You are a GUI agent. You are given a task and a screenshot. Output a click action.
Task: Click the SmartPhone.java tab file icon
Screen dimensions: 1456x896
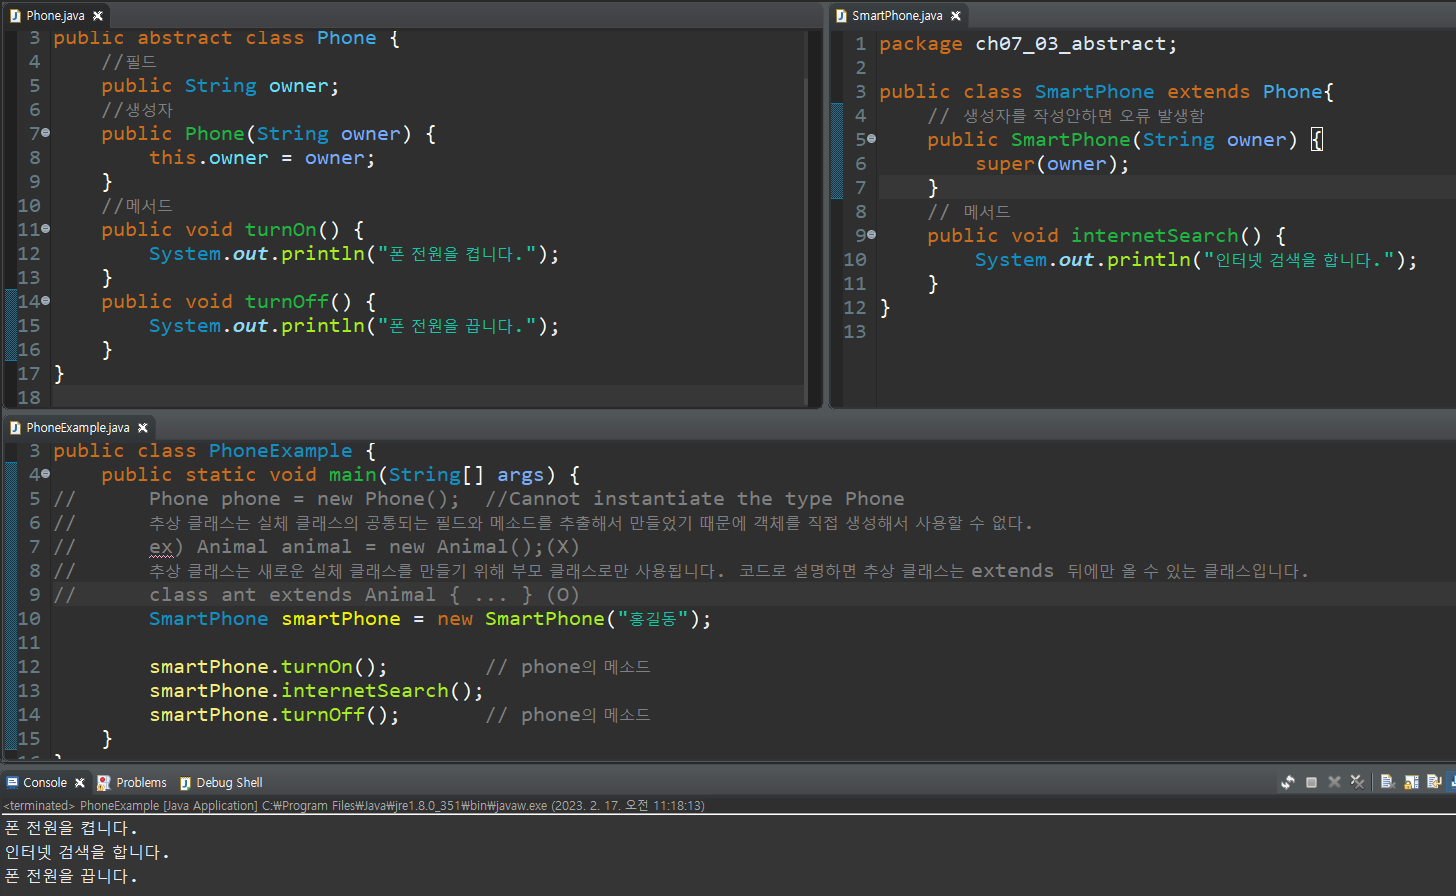[x=841, y=15]
